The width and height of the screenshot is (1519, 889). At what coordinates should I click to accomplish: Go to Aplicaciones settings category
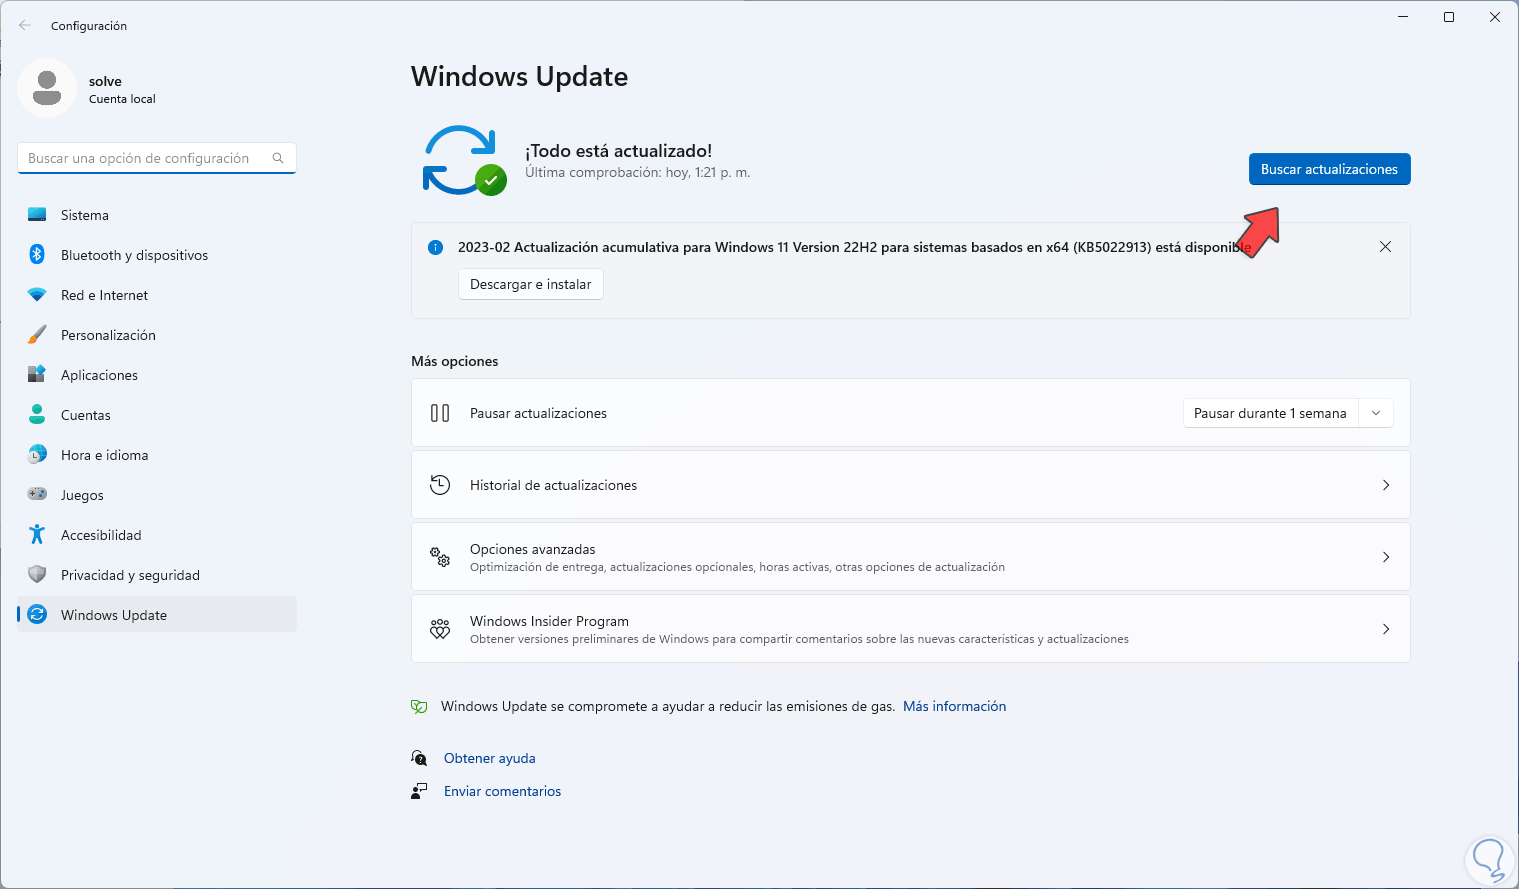click(99, 375)
